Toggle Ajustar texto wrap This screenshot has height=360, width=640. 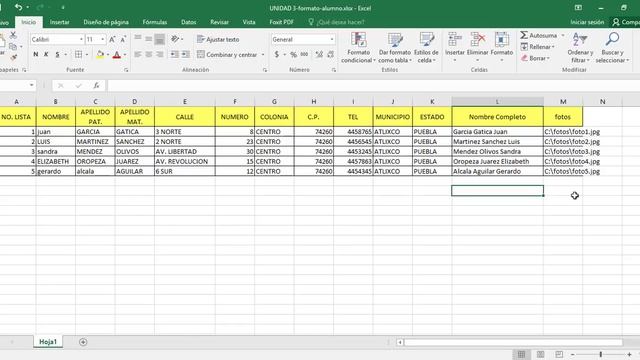point(218,39)
